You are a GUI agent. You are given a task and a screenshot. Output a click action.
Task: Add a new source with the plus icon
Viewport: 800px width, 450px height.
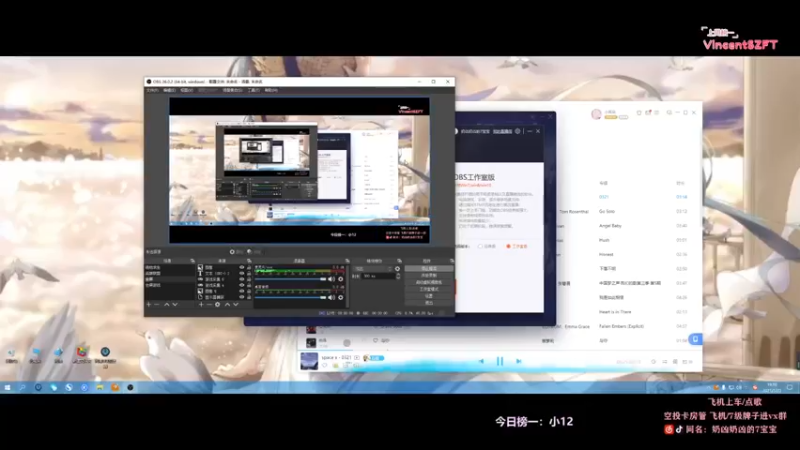point(201,305)
